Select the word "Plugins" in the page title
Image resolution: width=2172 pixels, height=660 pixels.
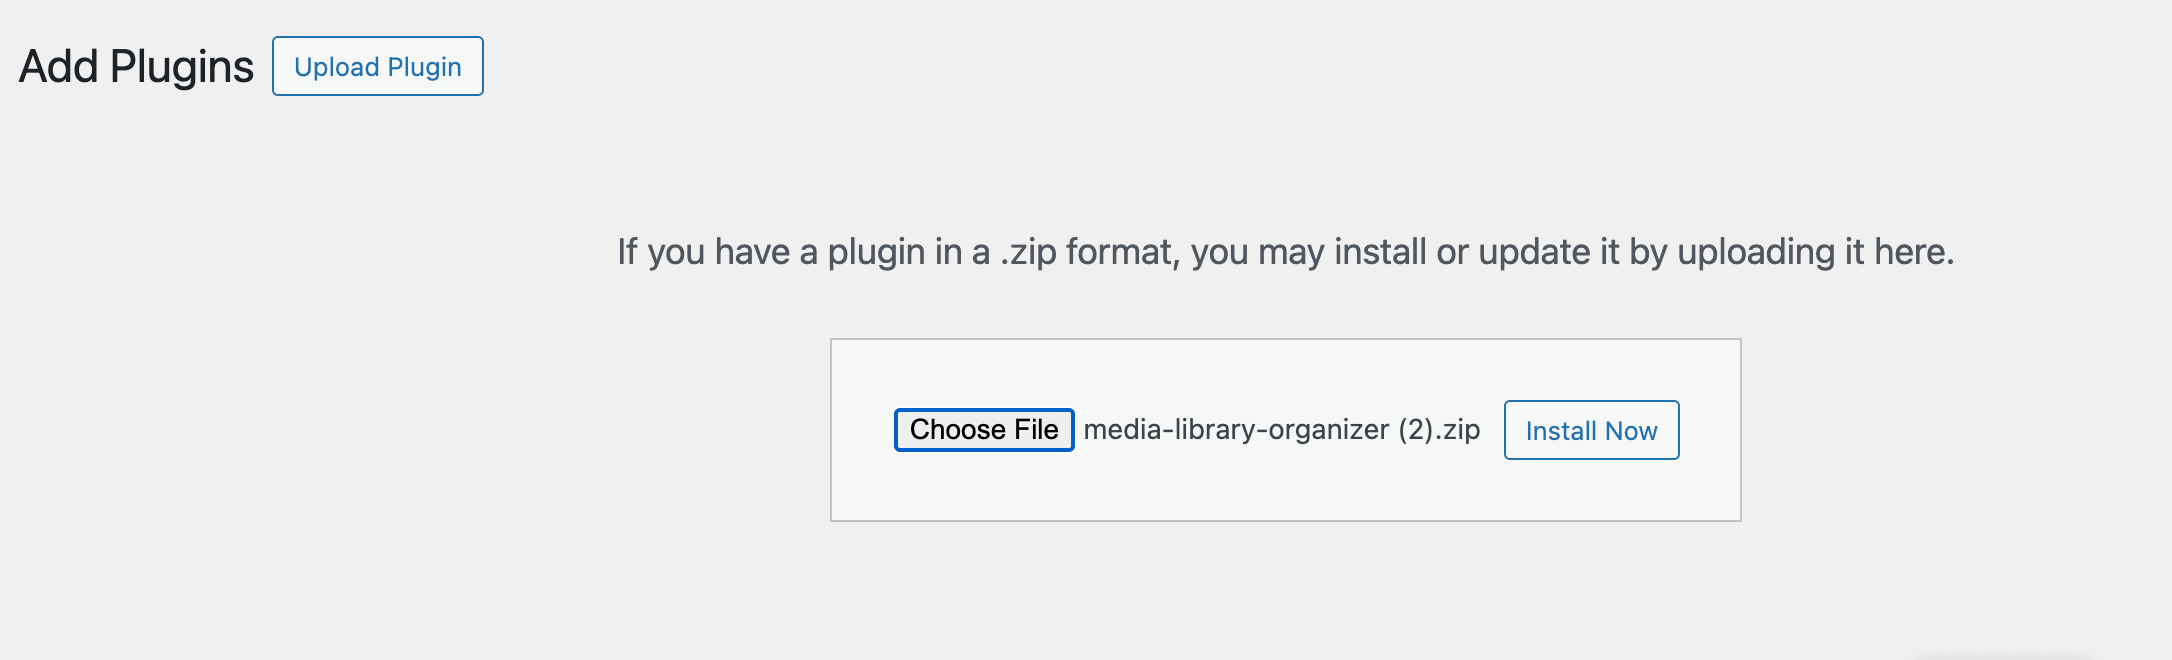coord(182,67)
